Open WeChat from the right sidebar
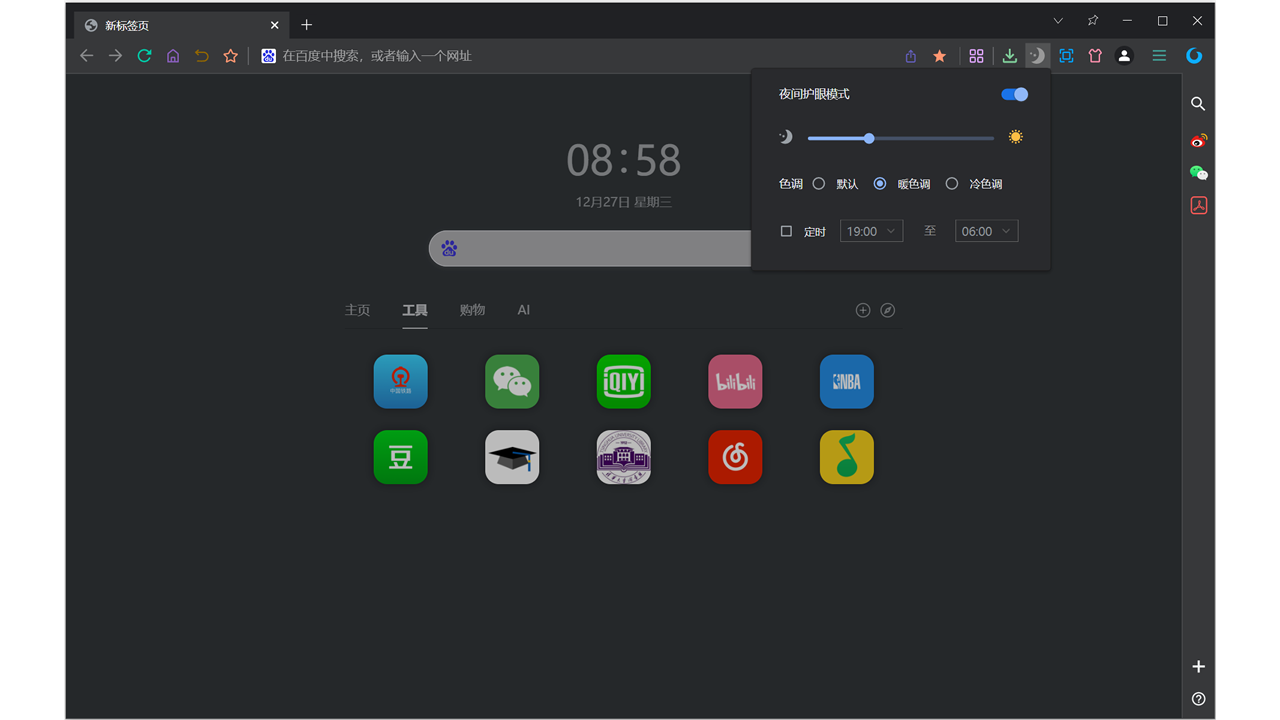 click(1198, 172)
